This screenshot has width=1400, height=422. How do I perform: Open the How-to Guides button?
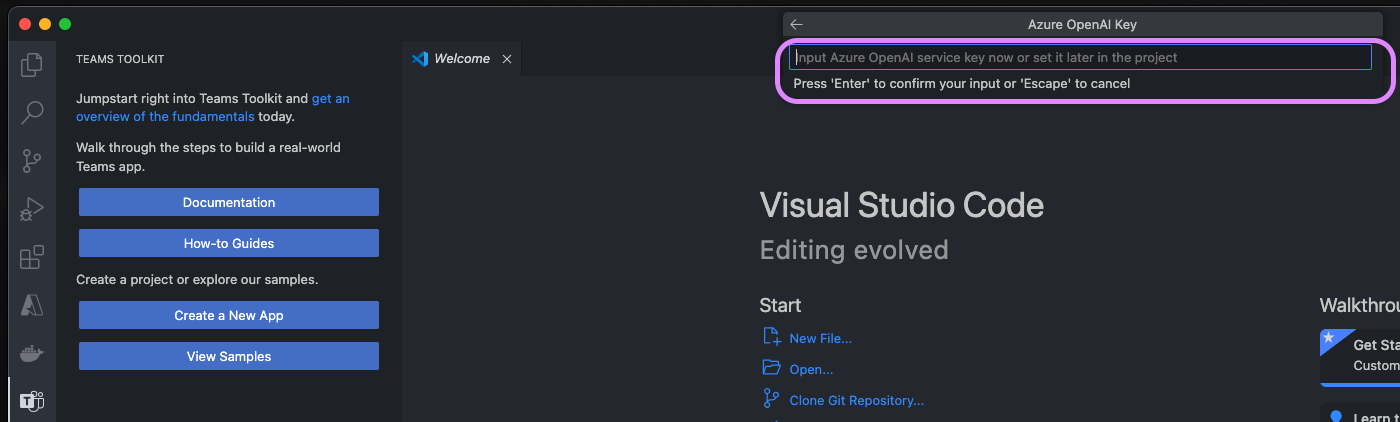pos(229,243)
